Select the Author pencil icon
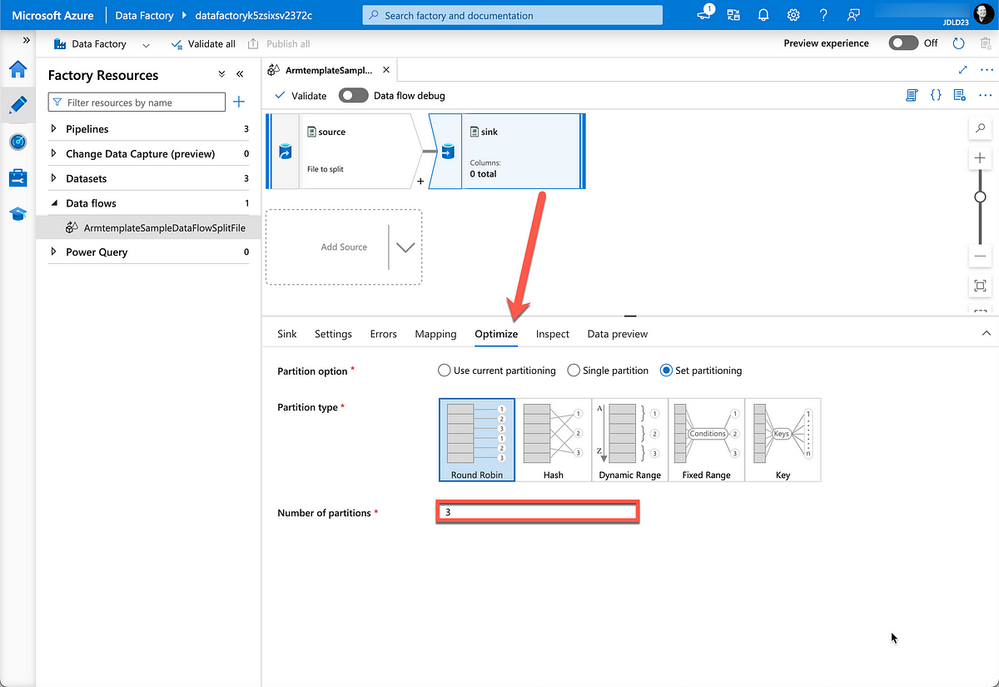 pos(18,105)
